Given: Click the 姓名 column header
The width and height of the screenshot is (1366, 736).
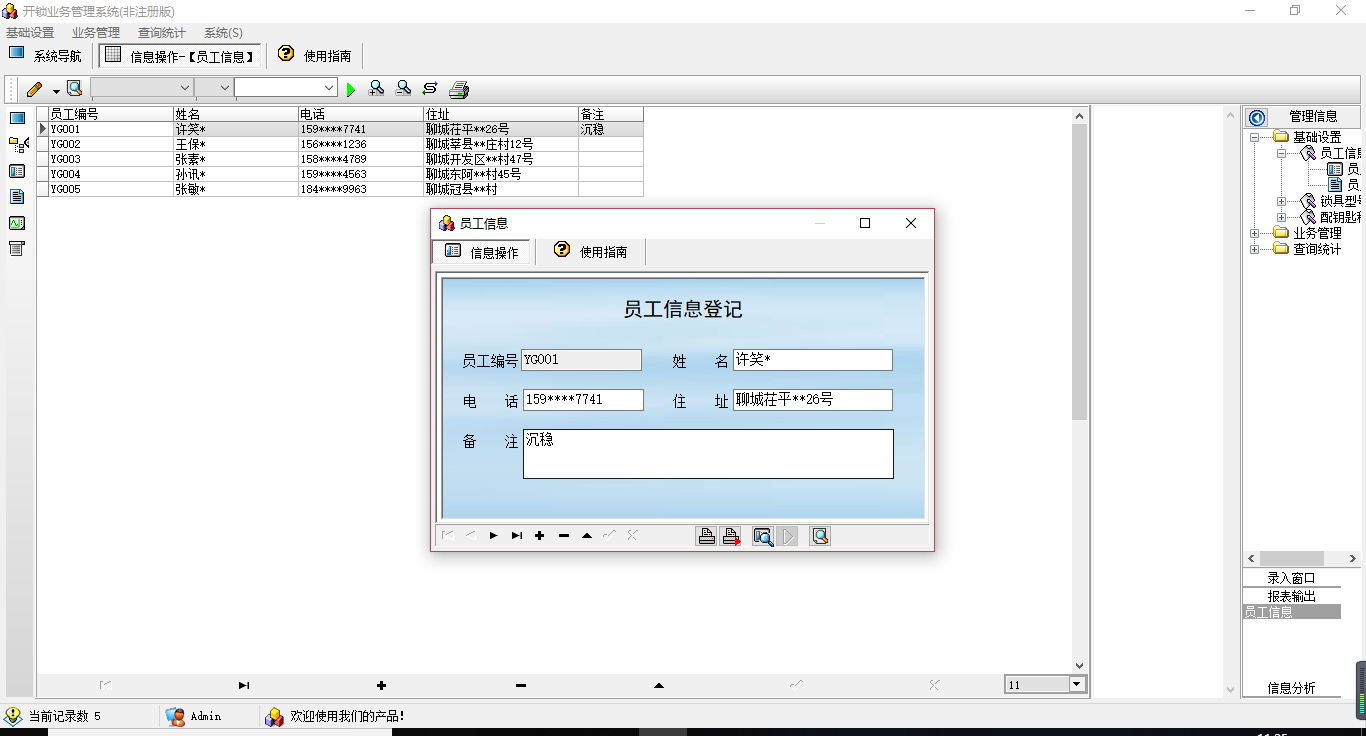Looking at the screenshot, I should (x=235, y=114).
